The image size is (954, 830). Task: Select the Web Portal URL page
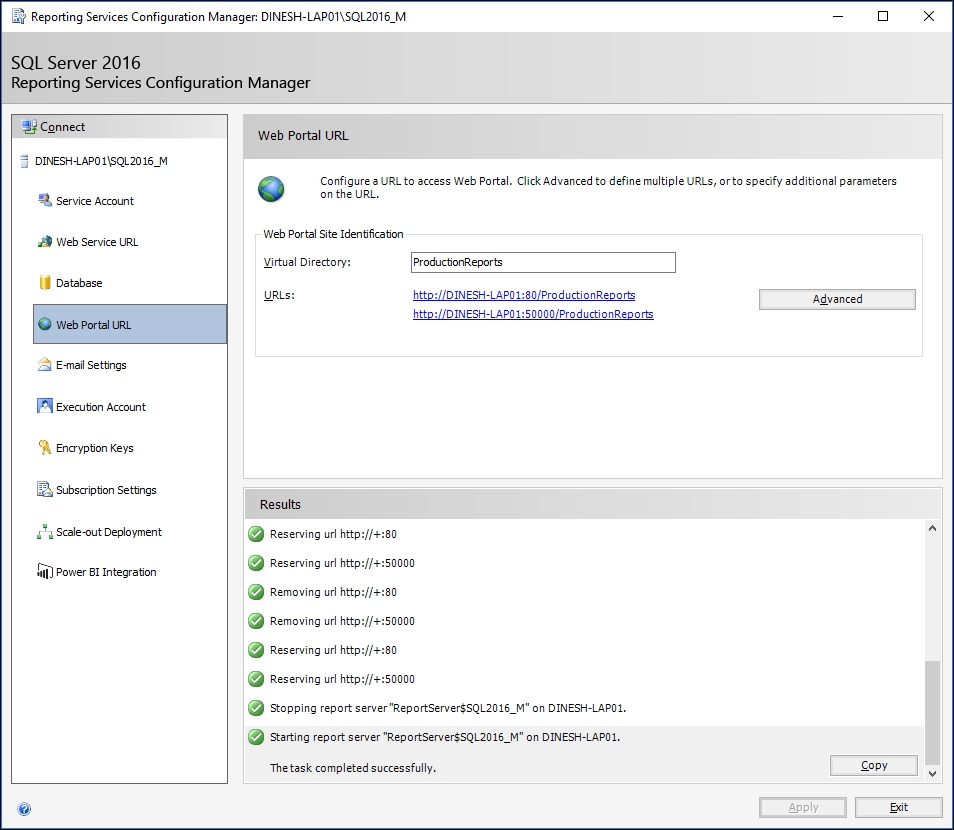[130, 324]
